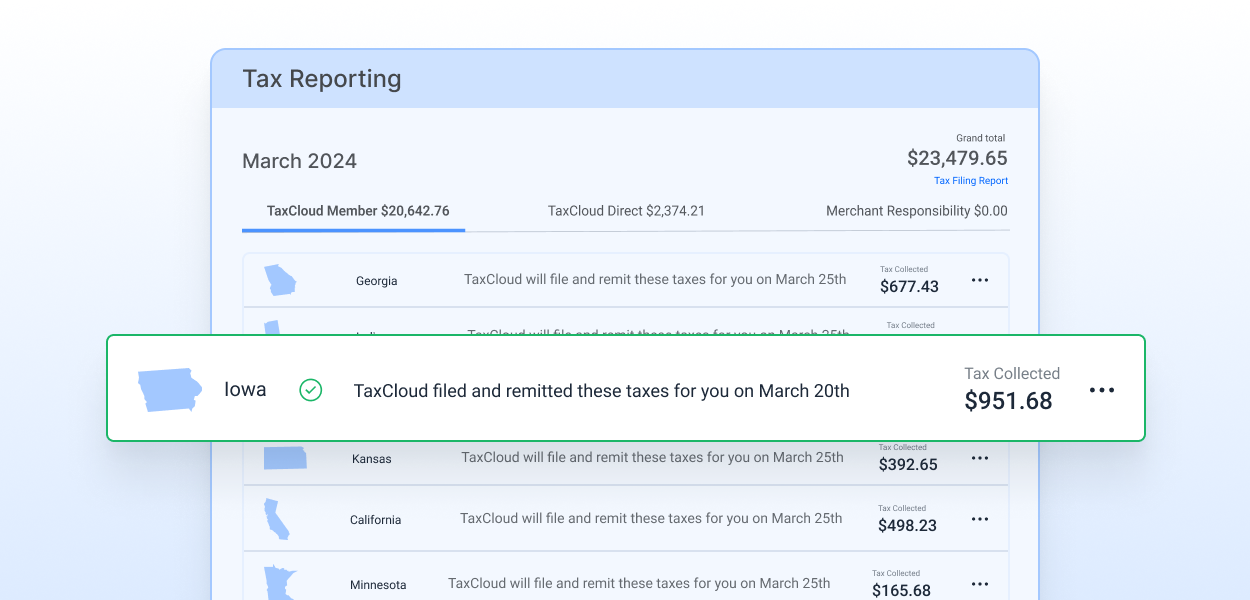Click the Iowa state map icon
Screen dimensions: 1250x600
click(170, 390)
